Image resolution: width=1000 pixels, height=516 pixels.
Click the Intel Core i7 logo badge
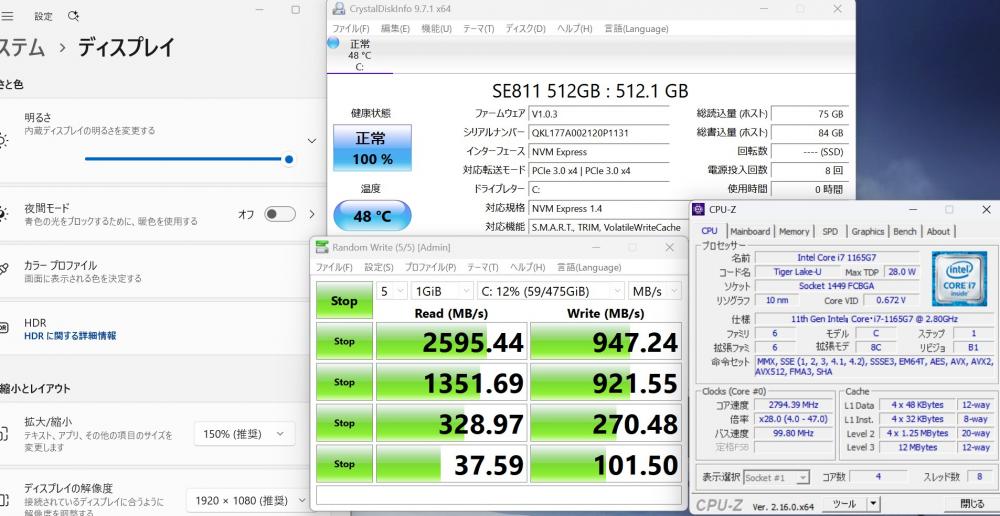coord(960,276)
